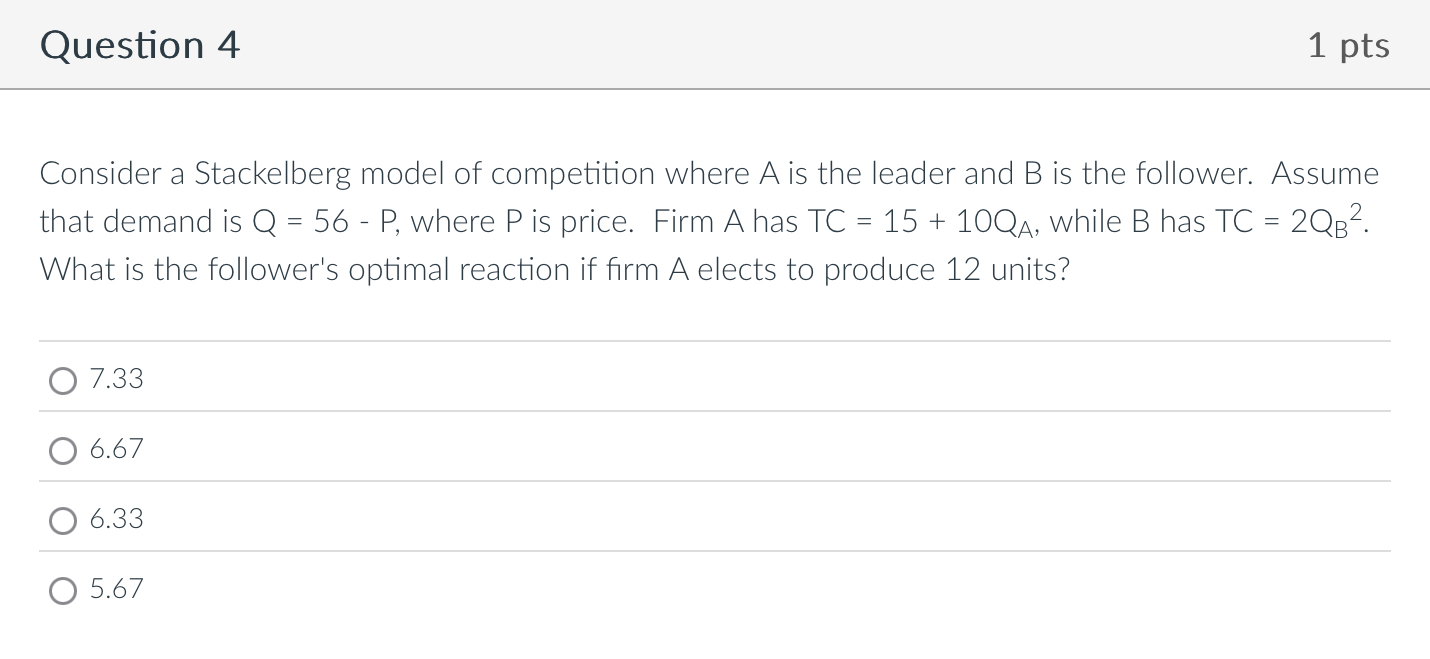Select the 7.33 radio button

click(63, 380)
